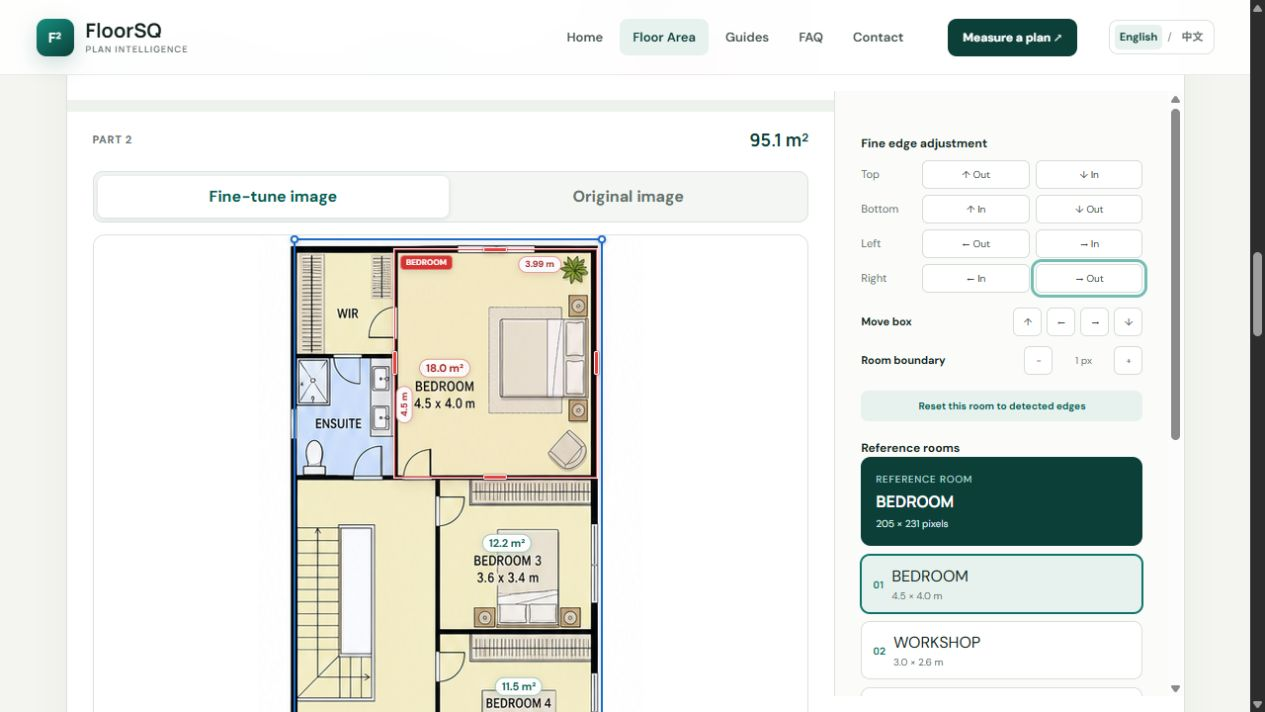The width and height of the screenshot is (1265, 712).
Task: Open the Guides nav item
Action: [x=747, y=37]
